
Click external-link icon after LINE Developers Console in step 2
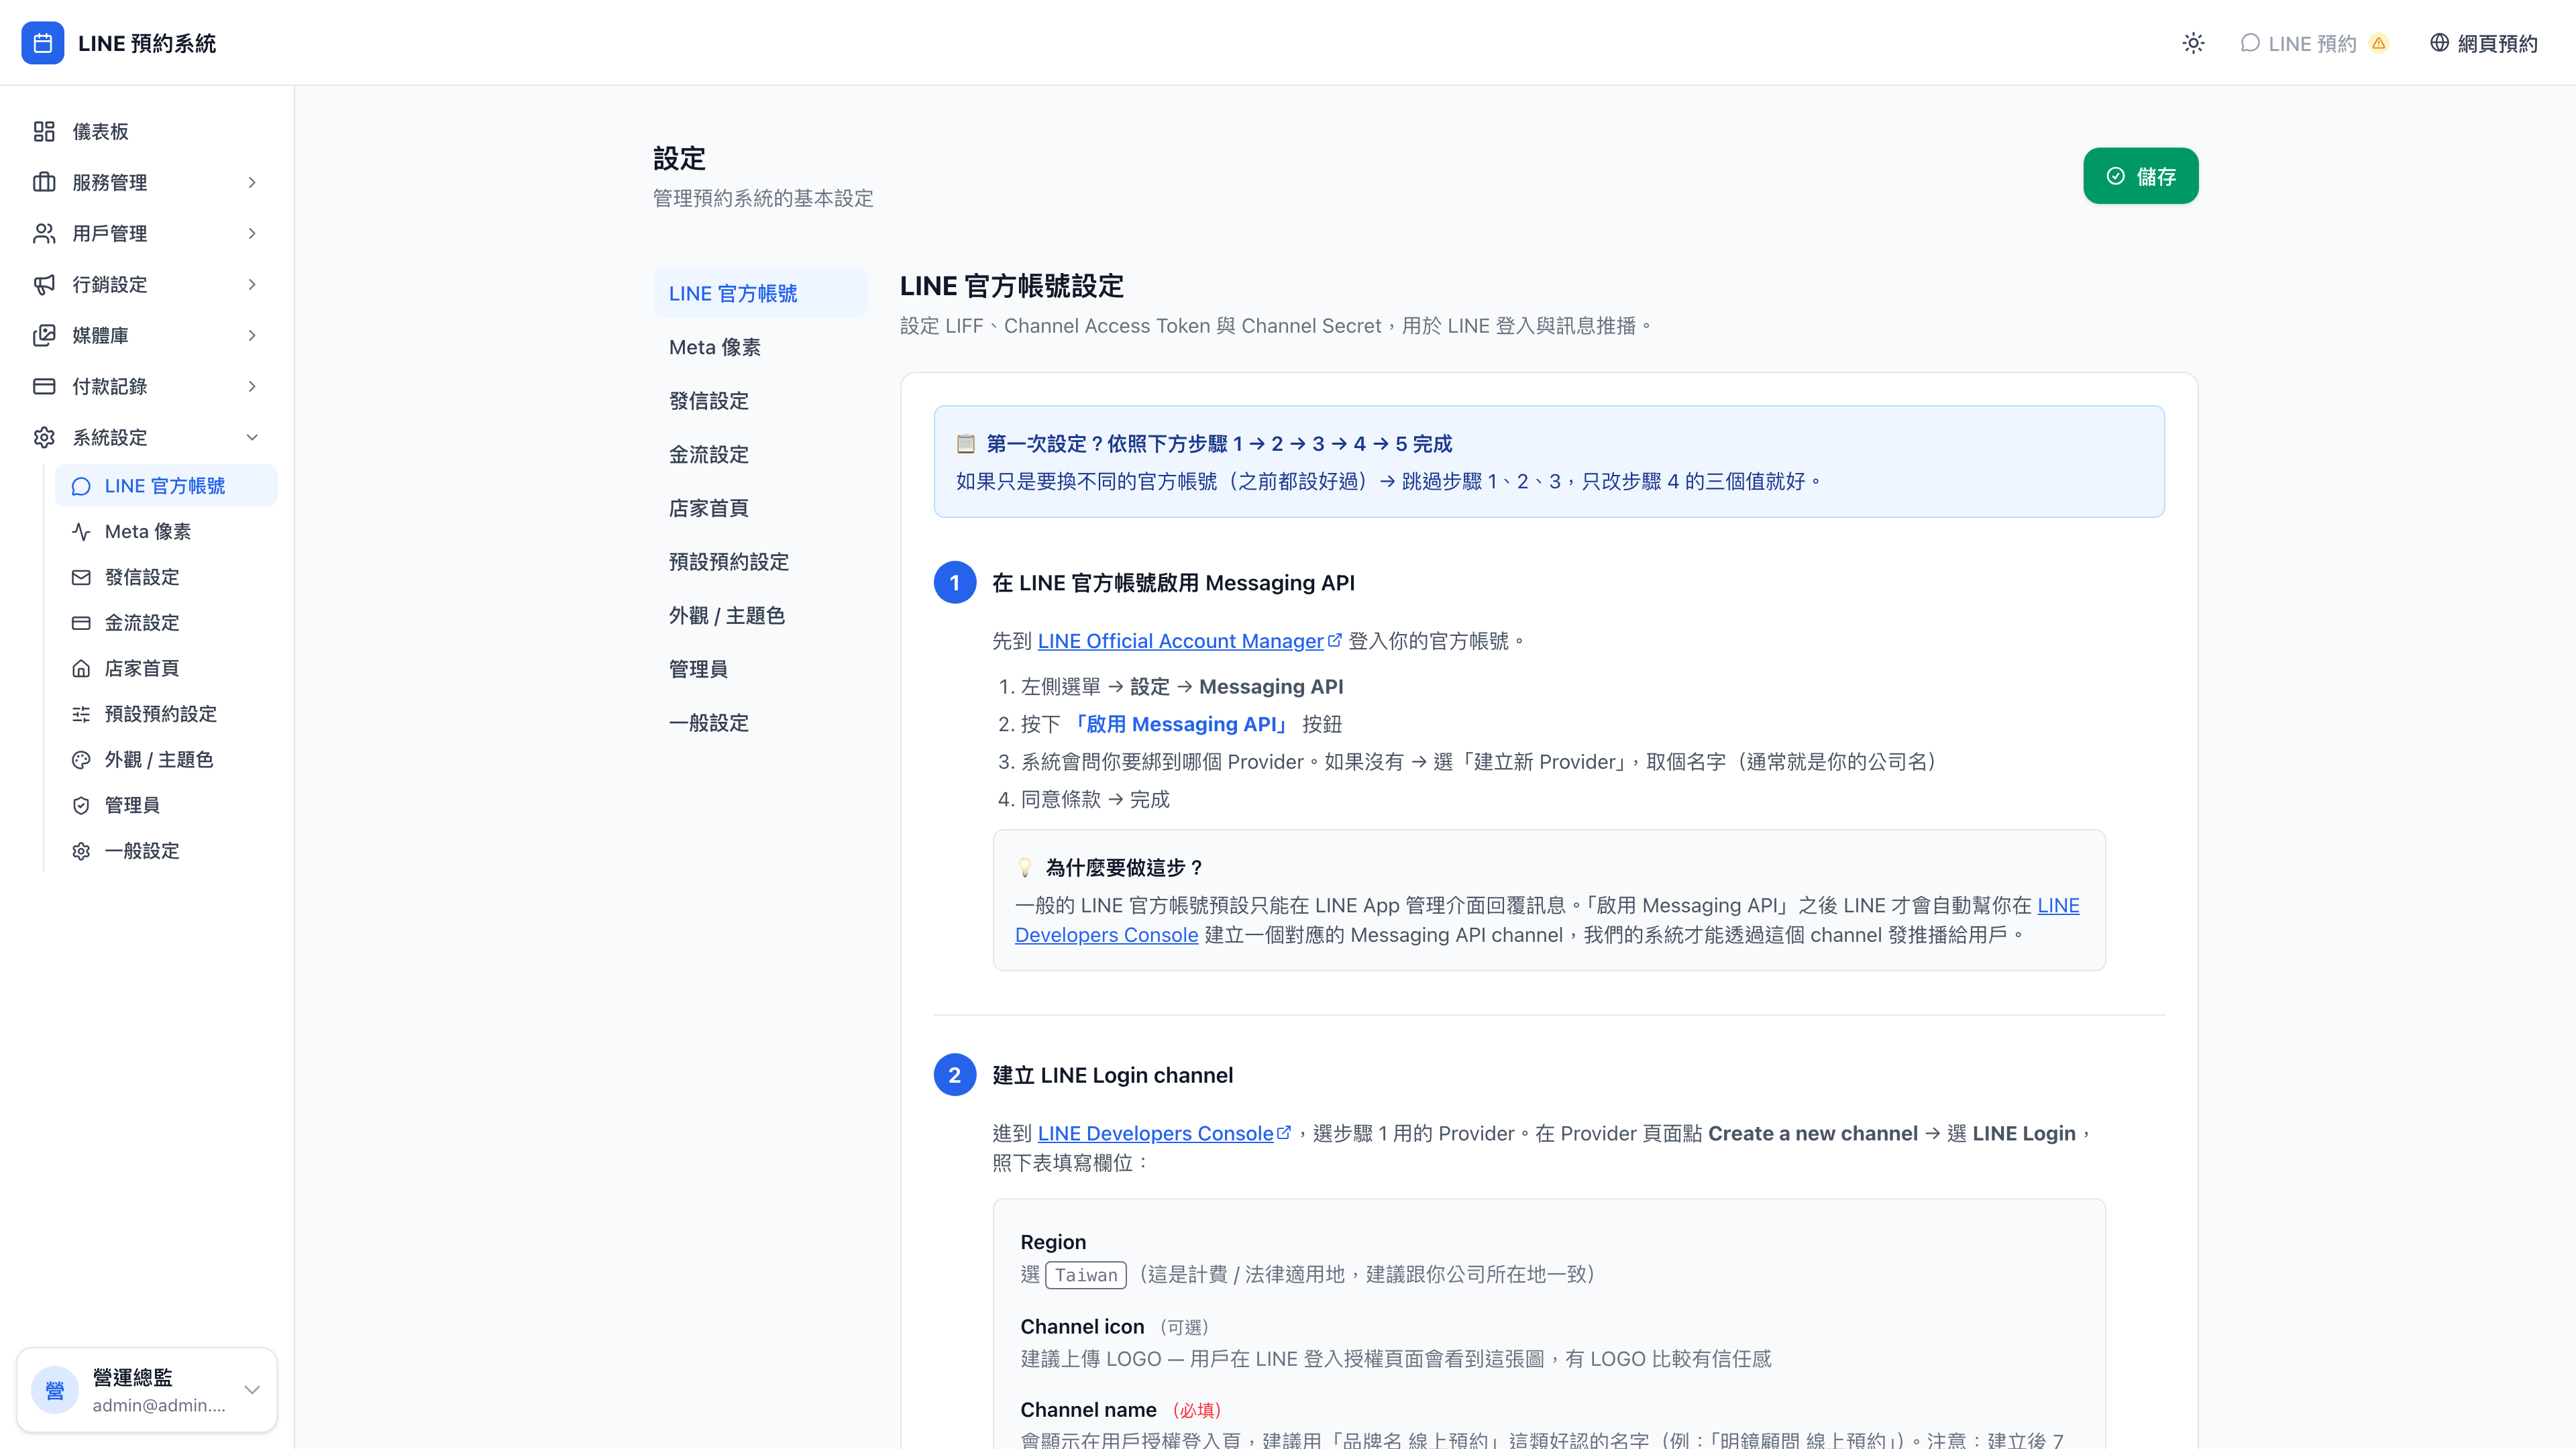pyautogui.click(x=1284, y=1132)
